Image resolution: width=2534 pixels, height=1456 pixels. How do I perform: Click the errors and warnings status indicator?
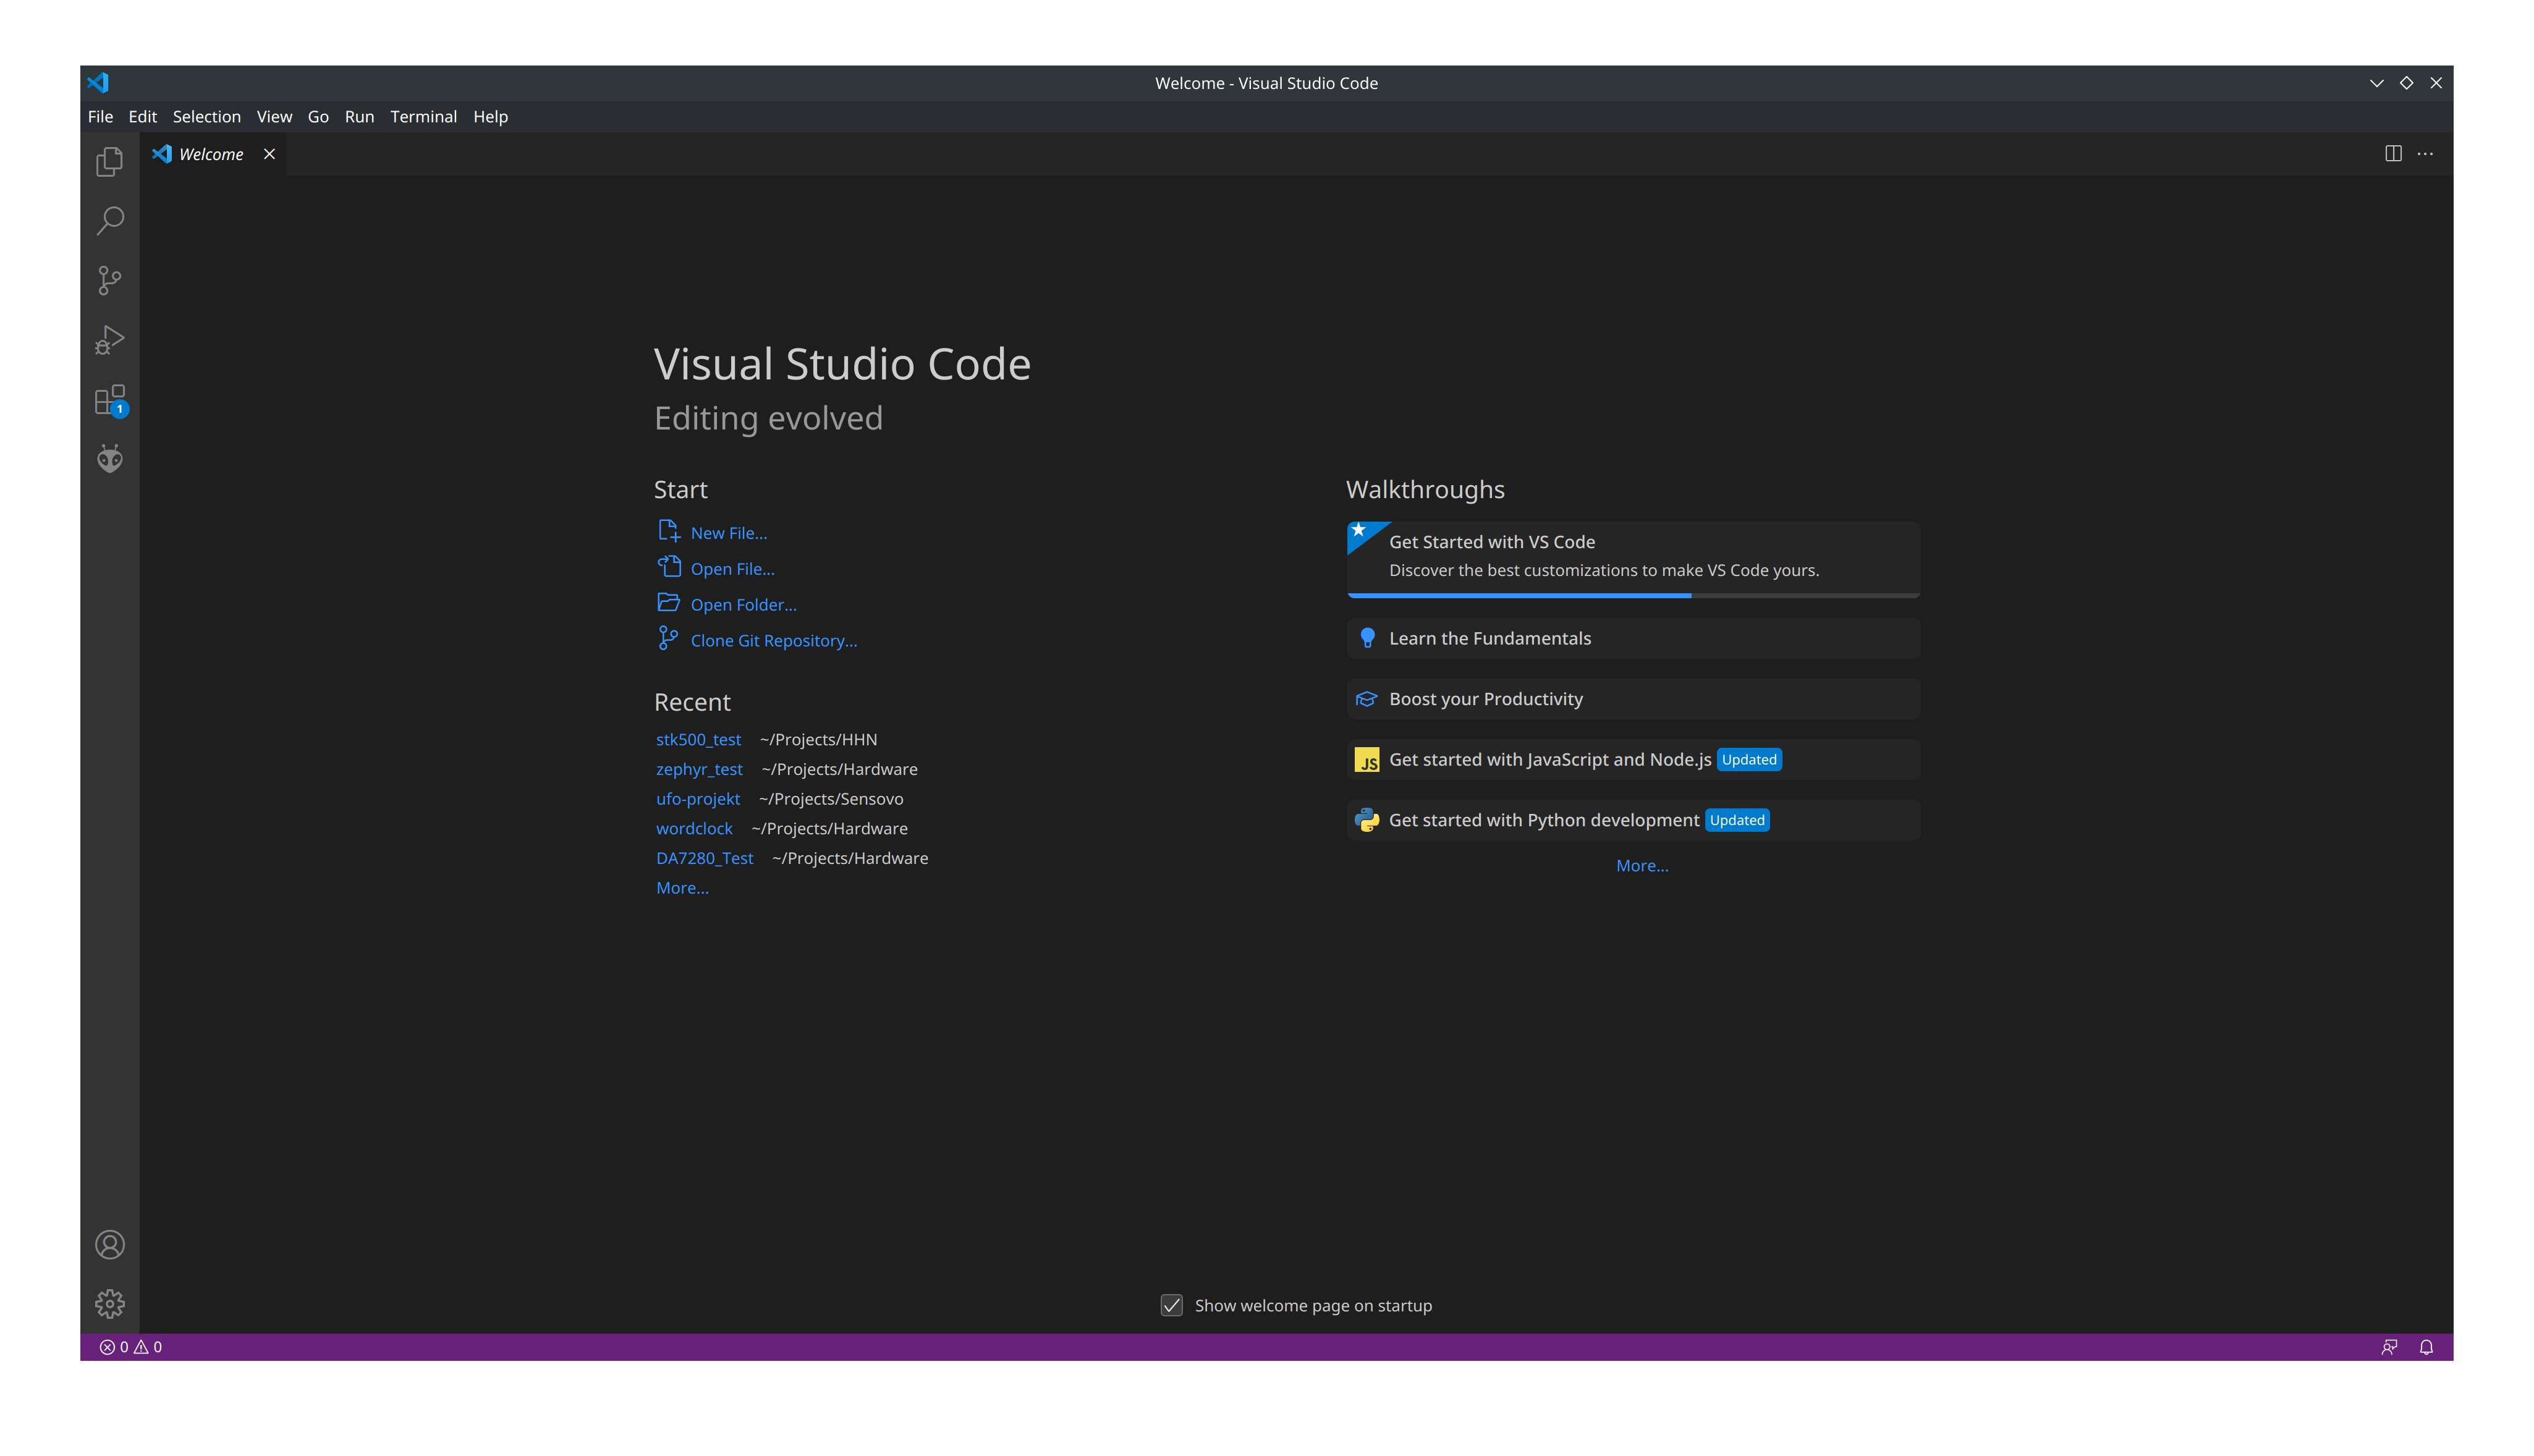131,1347
